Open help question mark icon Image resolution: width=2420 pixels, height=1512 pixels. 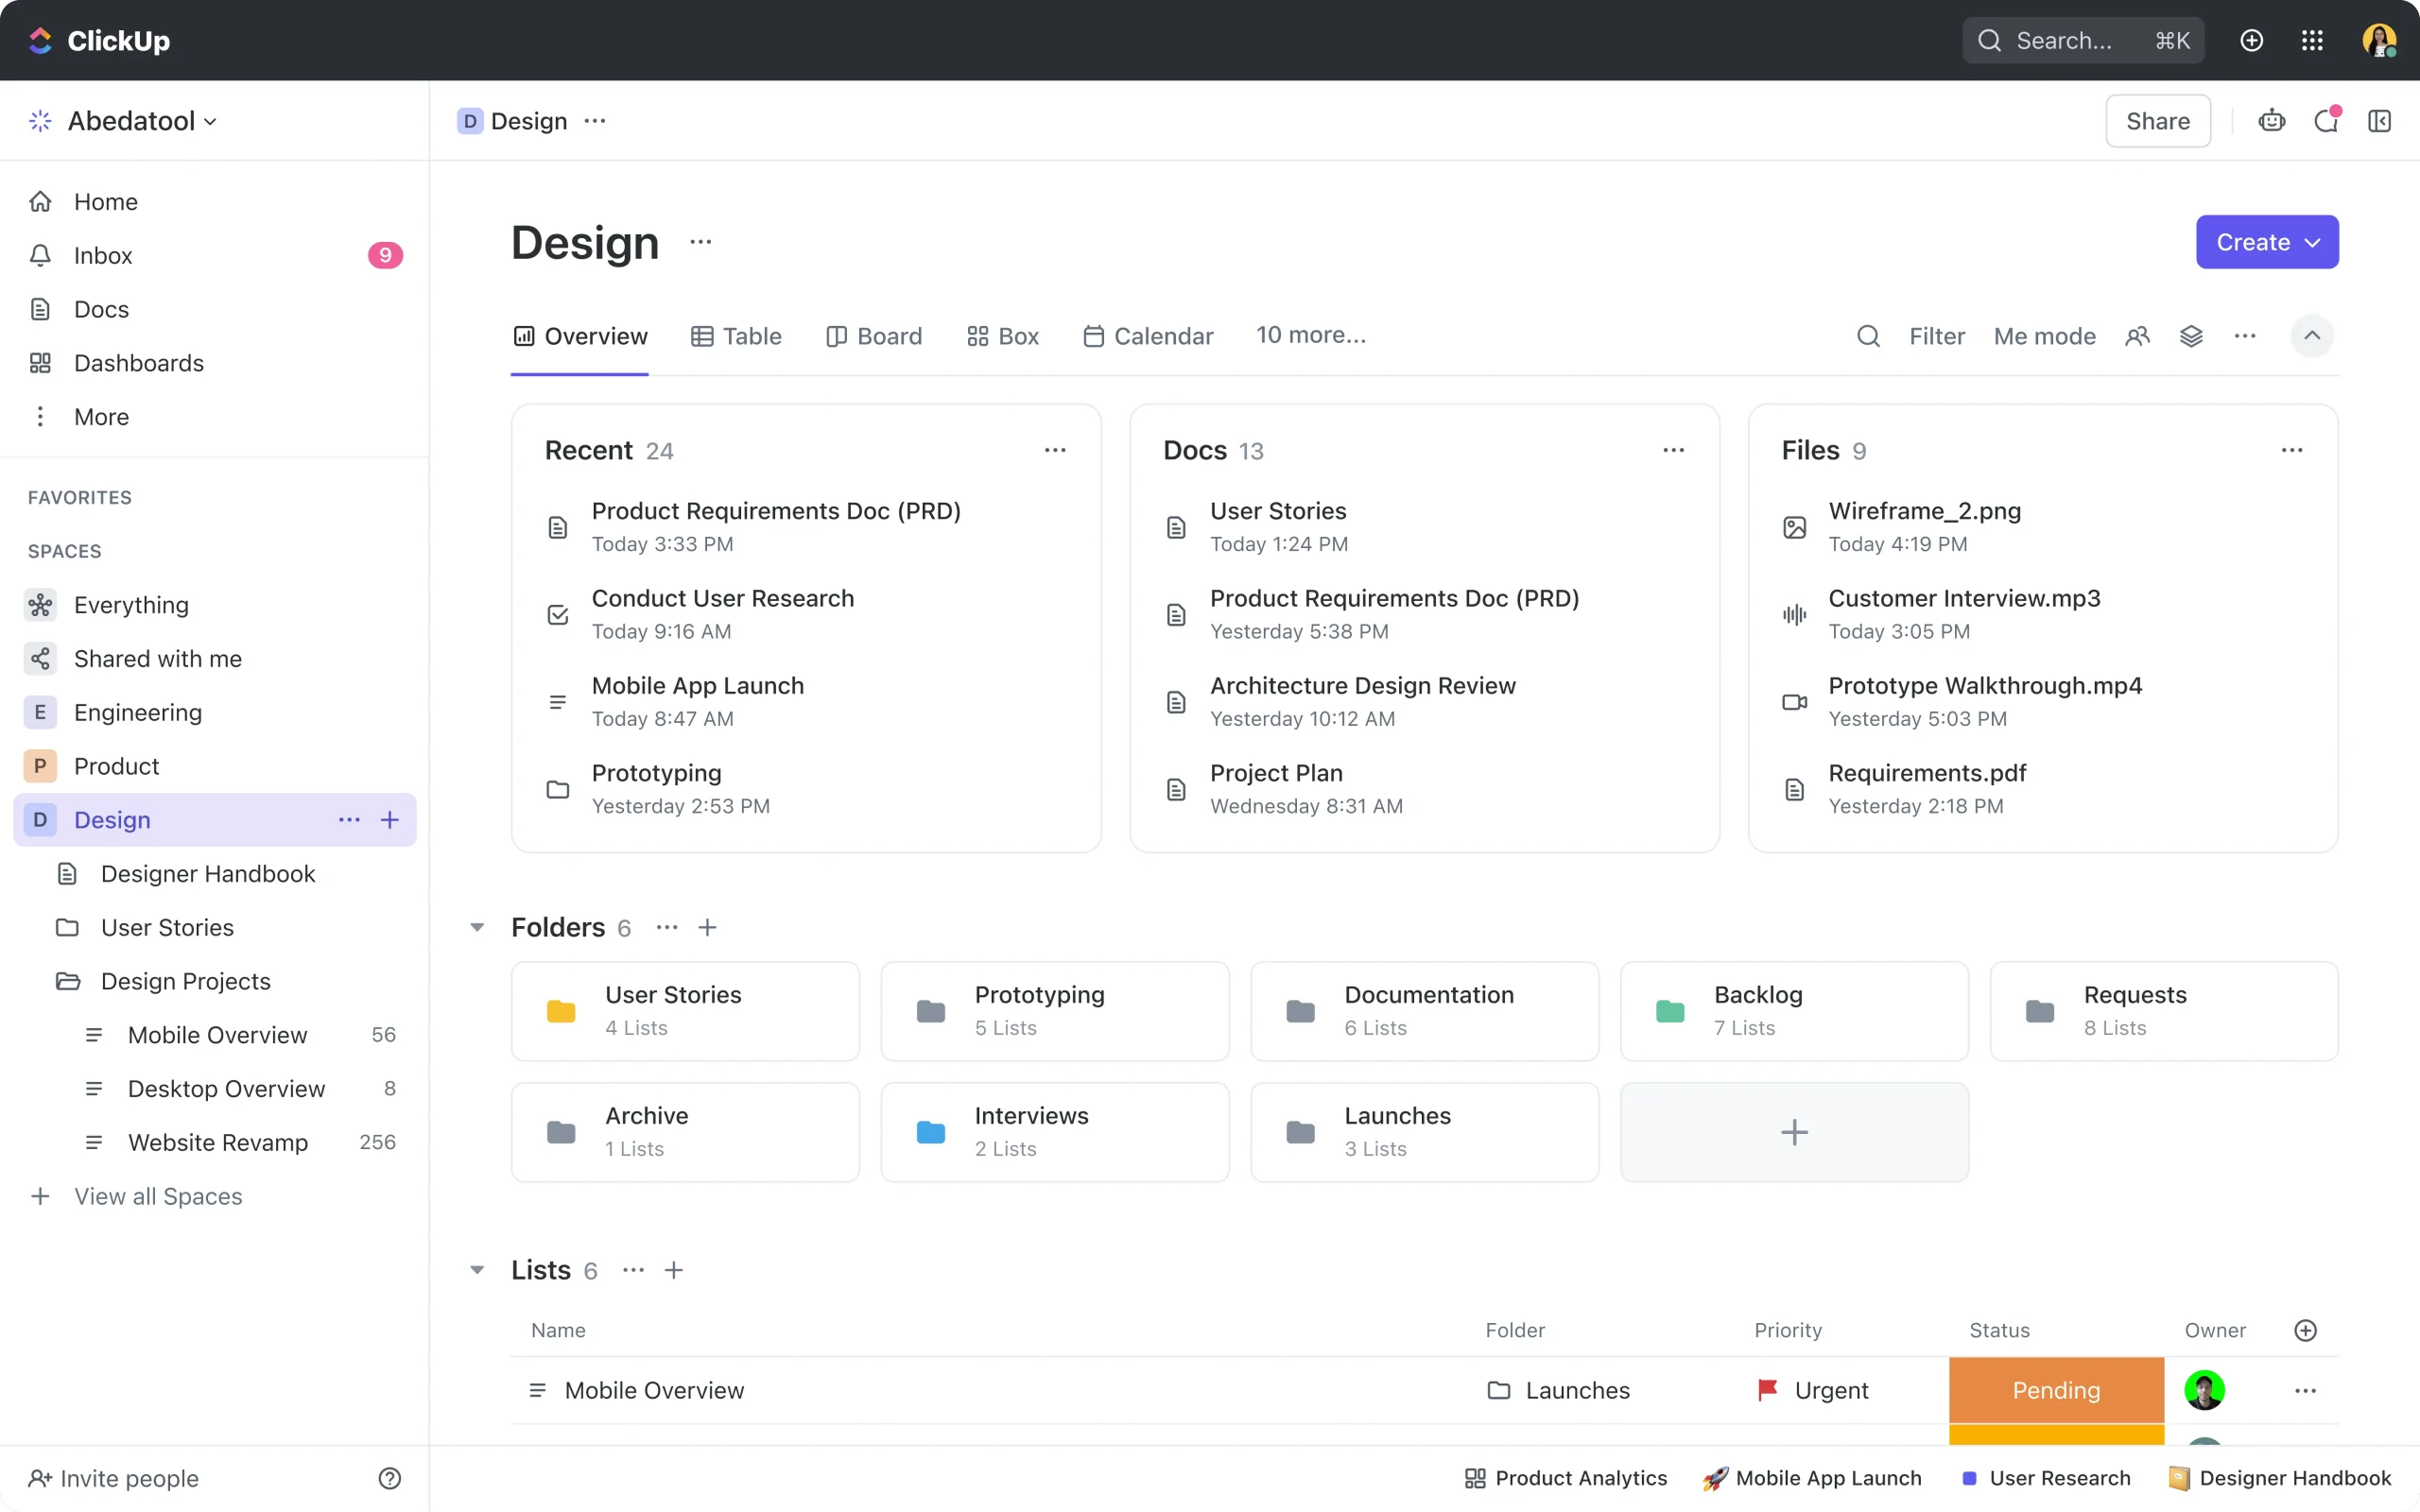[390, 1478]
